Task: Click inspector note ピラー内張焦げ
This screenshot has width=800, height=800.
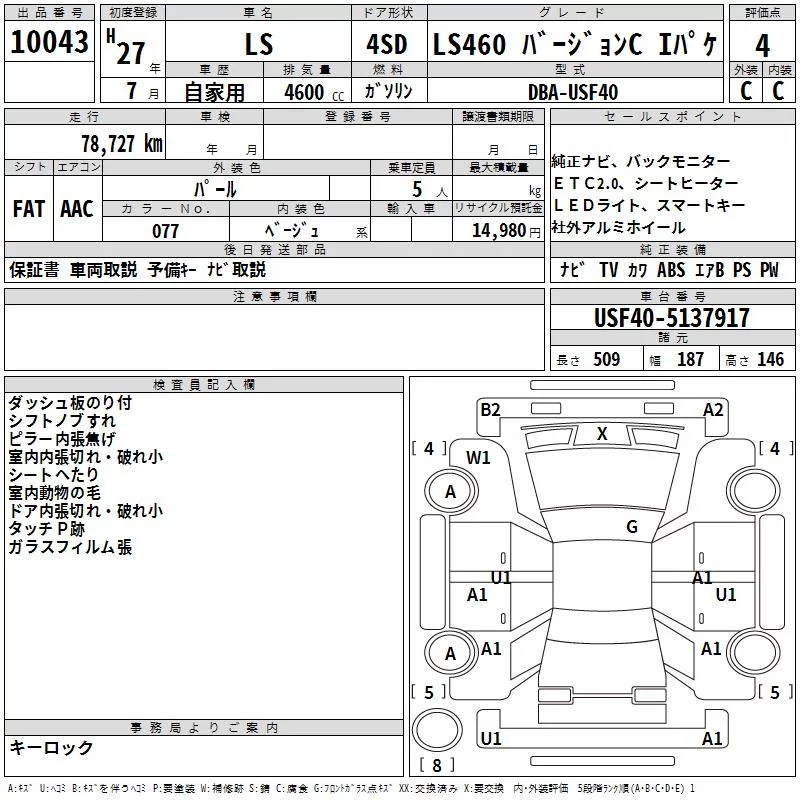Action: click(x=62, y=439)
